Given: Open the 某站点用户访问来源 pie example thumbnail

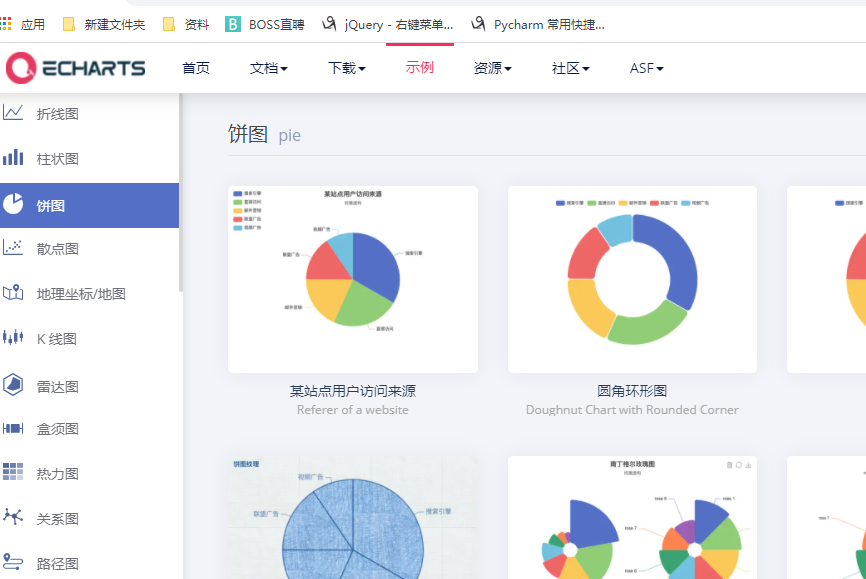Looking at the screenshot, I should [353, 279].
